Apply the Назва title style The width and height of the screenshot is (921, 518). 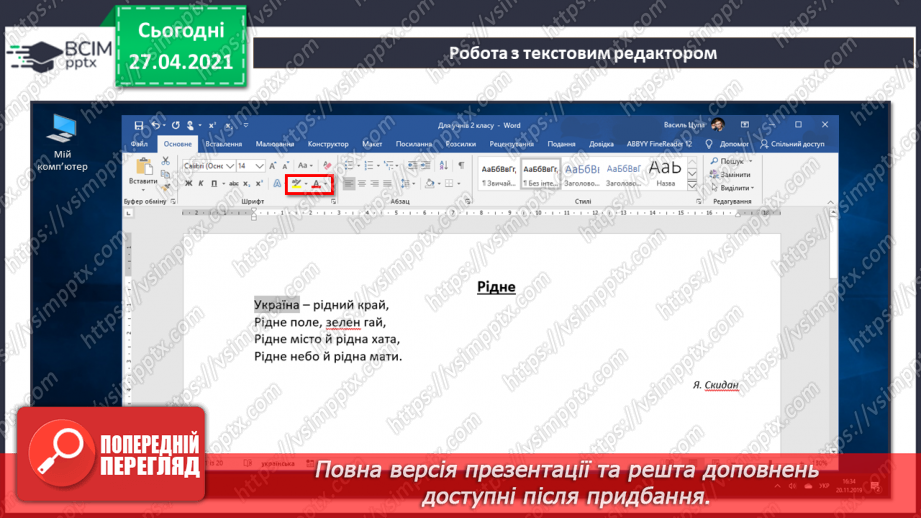[665, 174]
